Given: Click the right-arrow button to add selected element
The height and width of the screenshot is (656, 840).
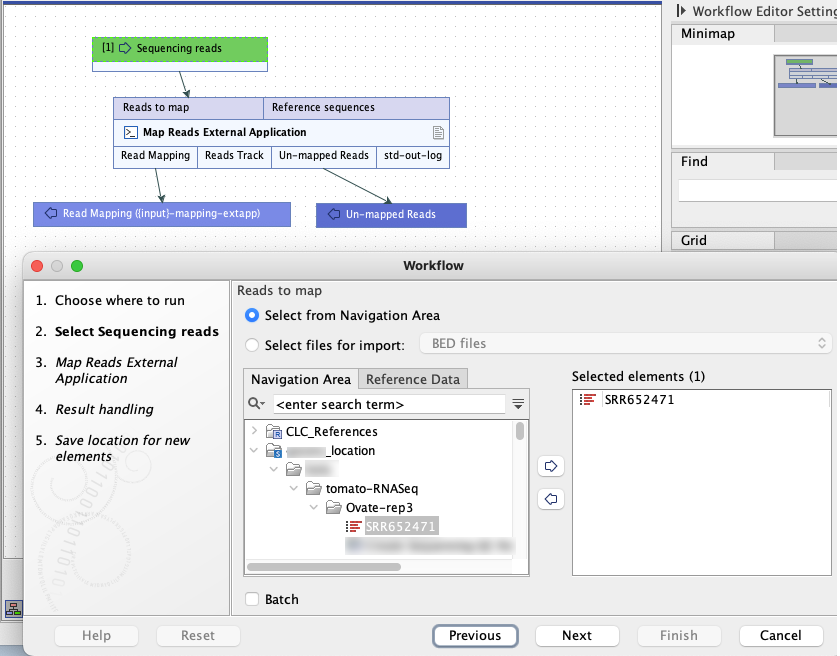Looking at the screenshot, I should 551,466.
